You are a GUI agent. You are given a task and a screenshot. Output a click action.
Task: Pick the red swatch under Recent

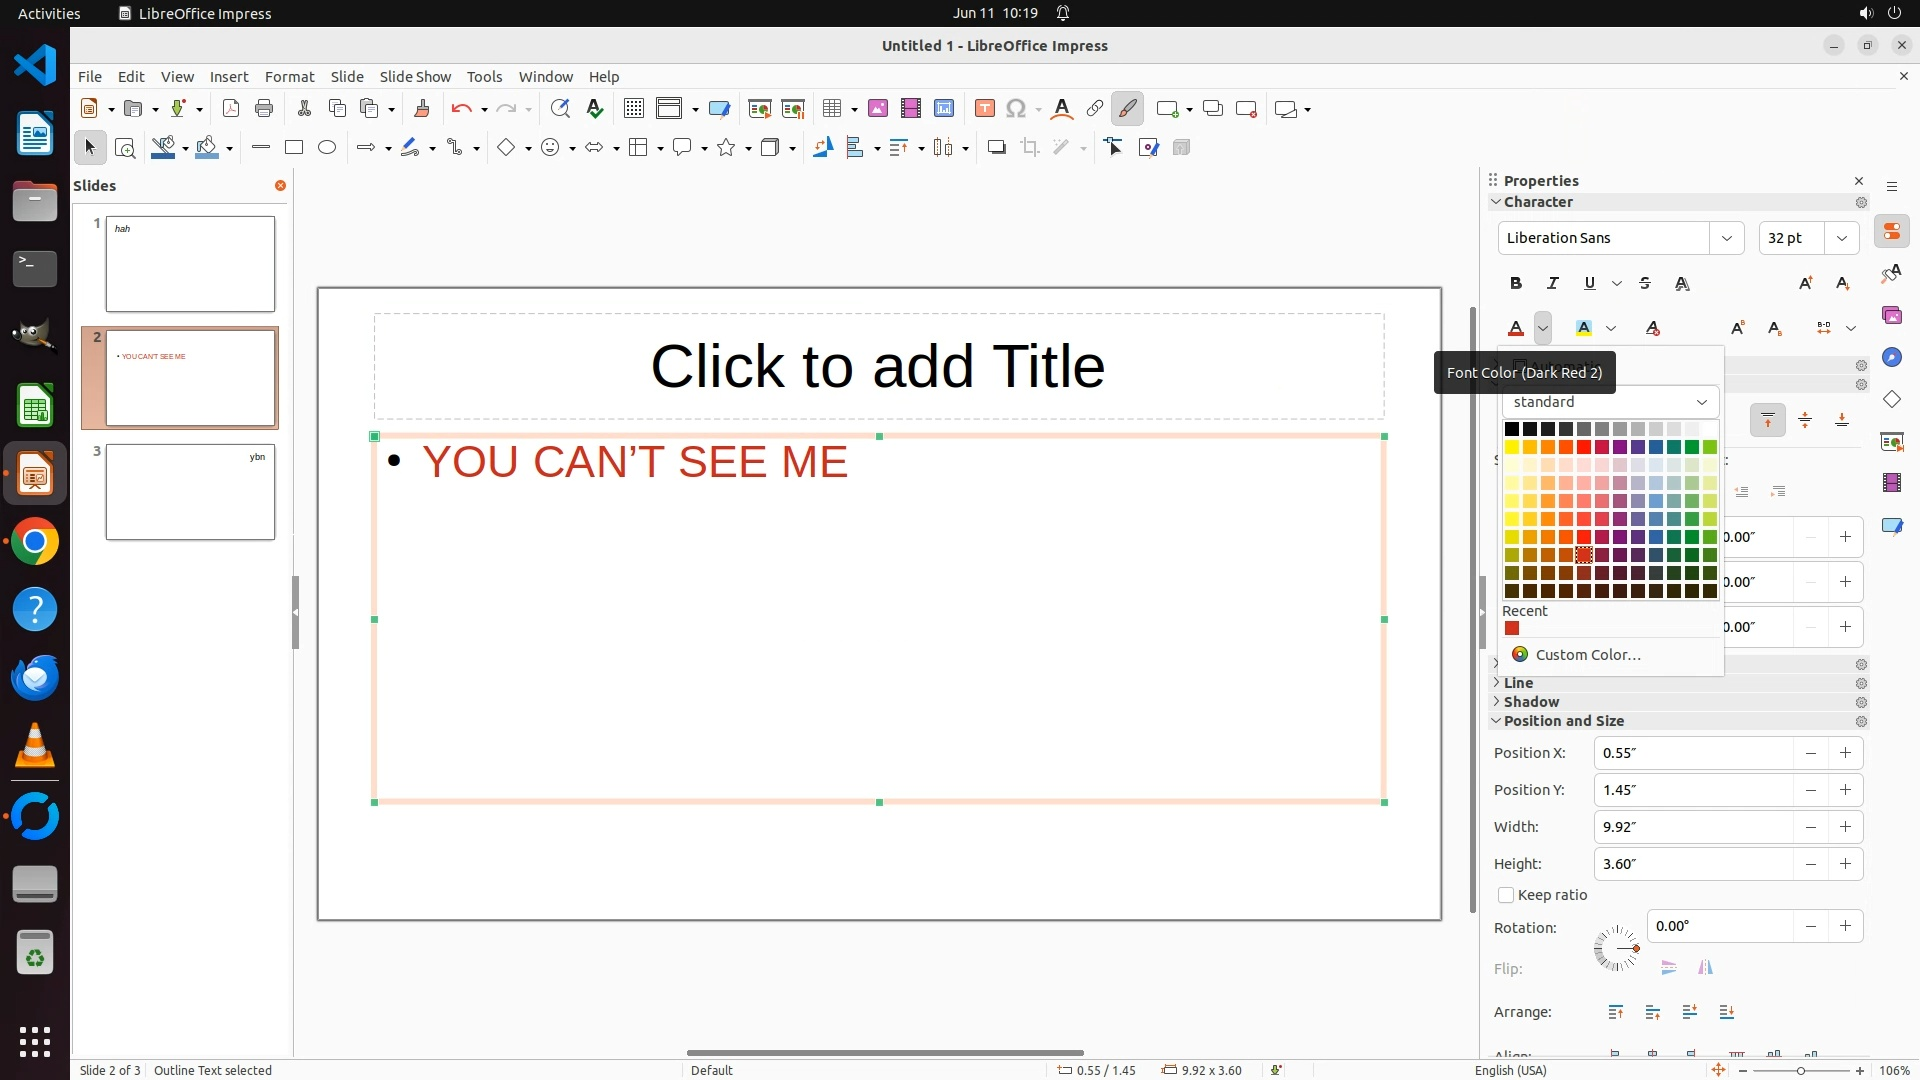1512,629
